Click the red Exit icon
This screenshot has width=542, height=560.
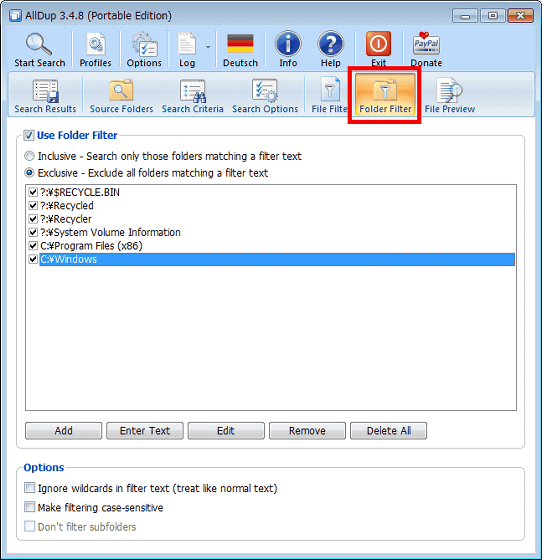click(378, 44)
